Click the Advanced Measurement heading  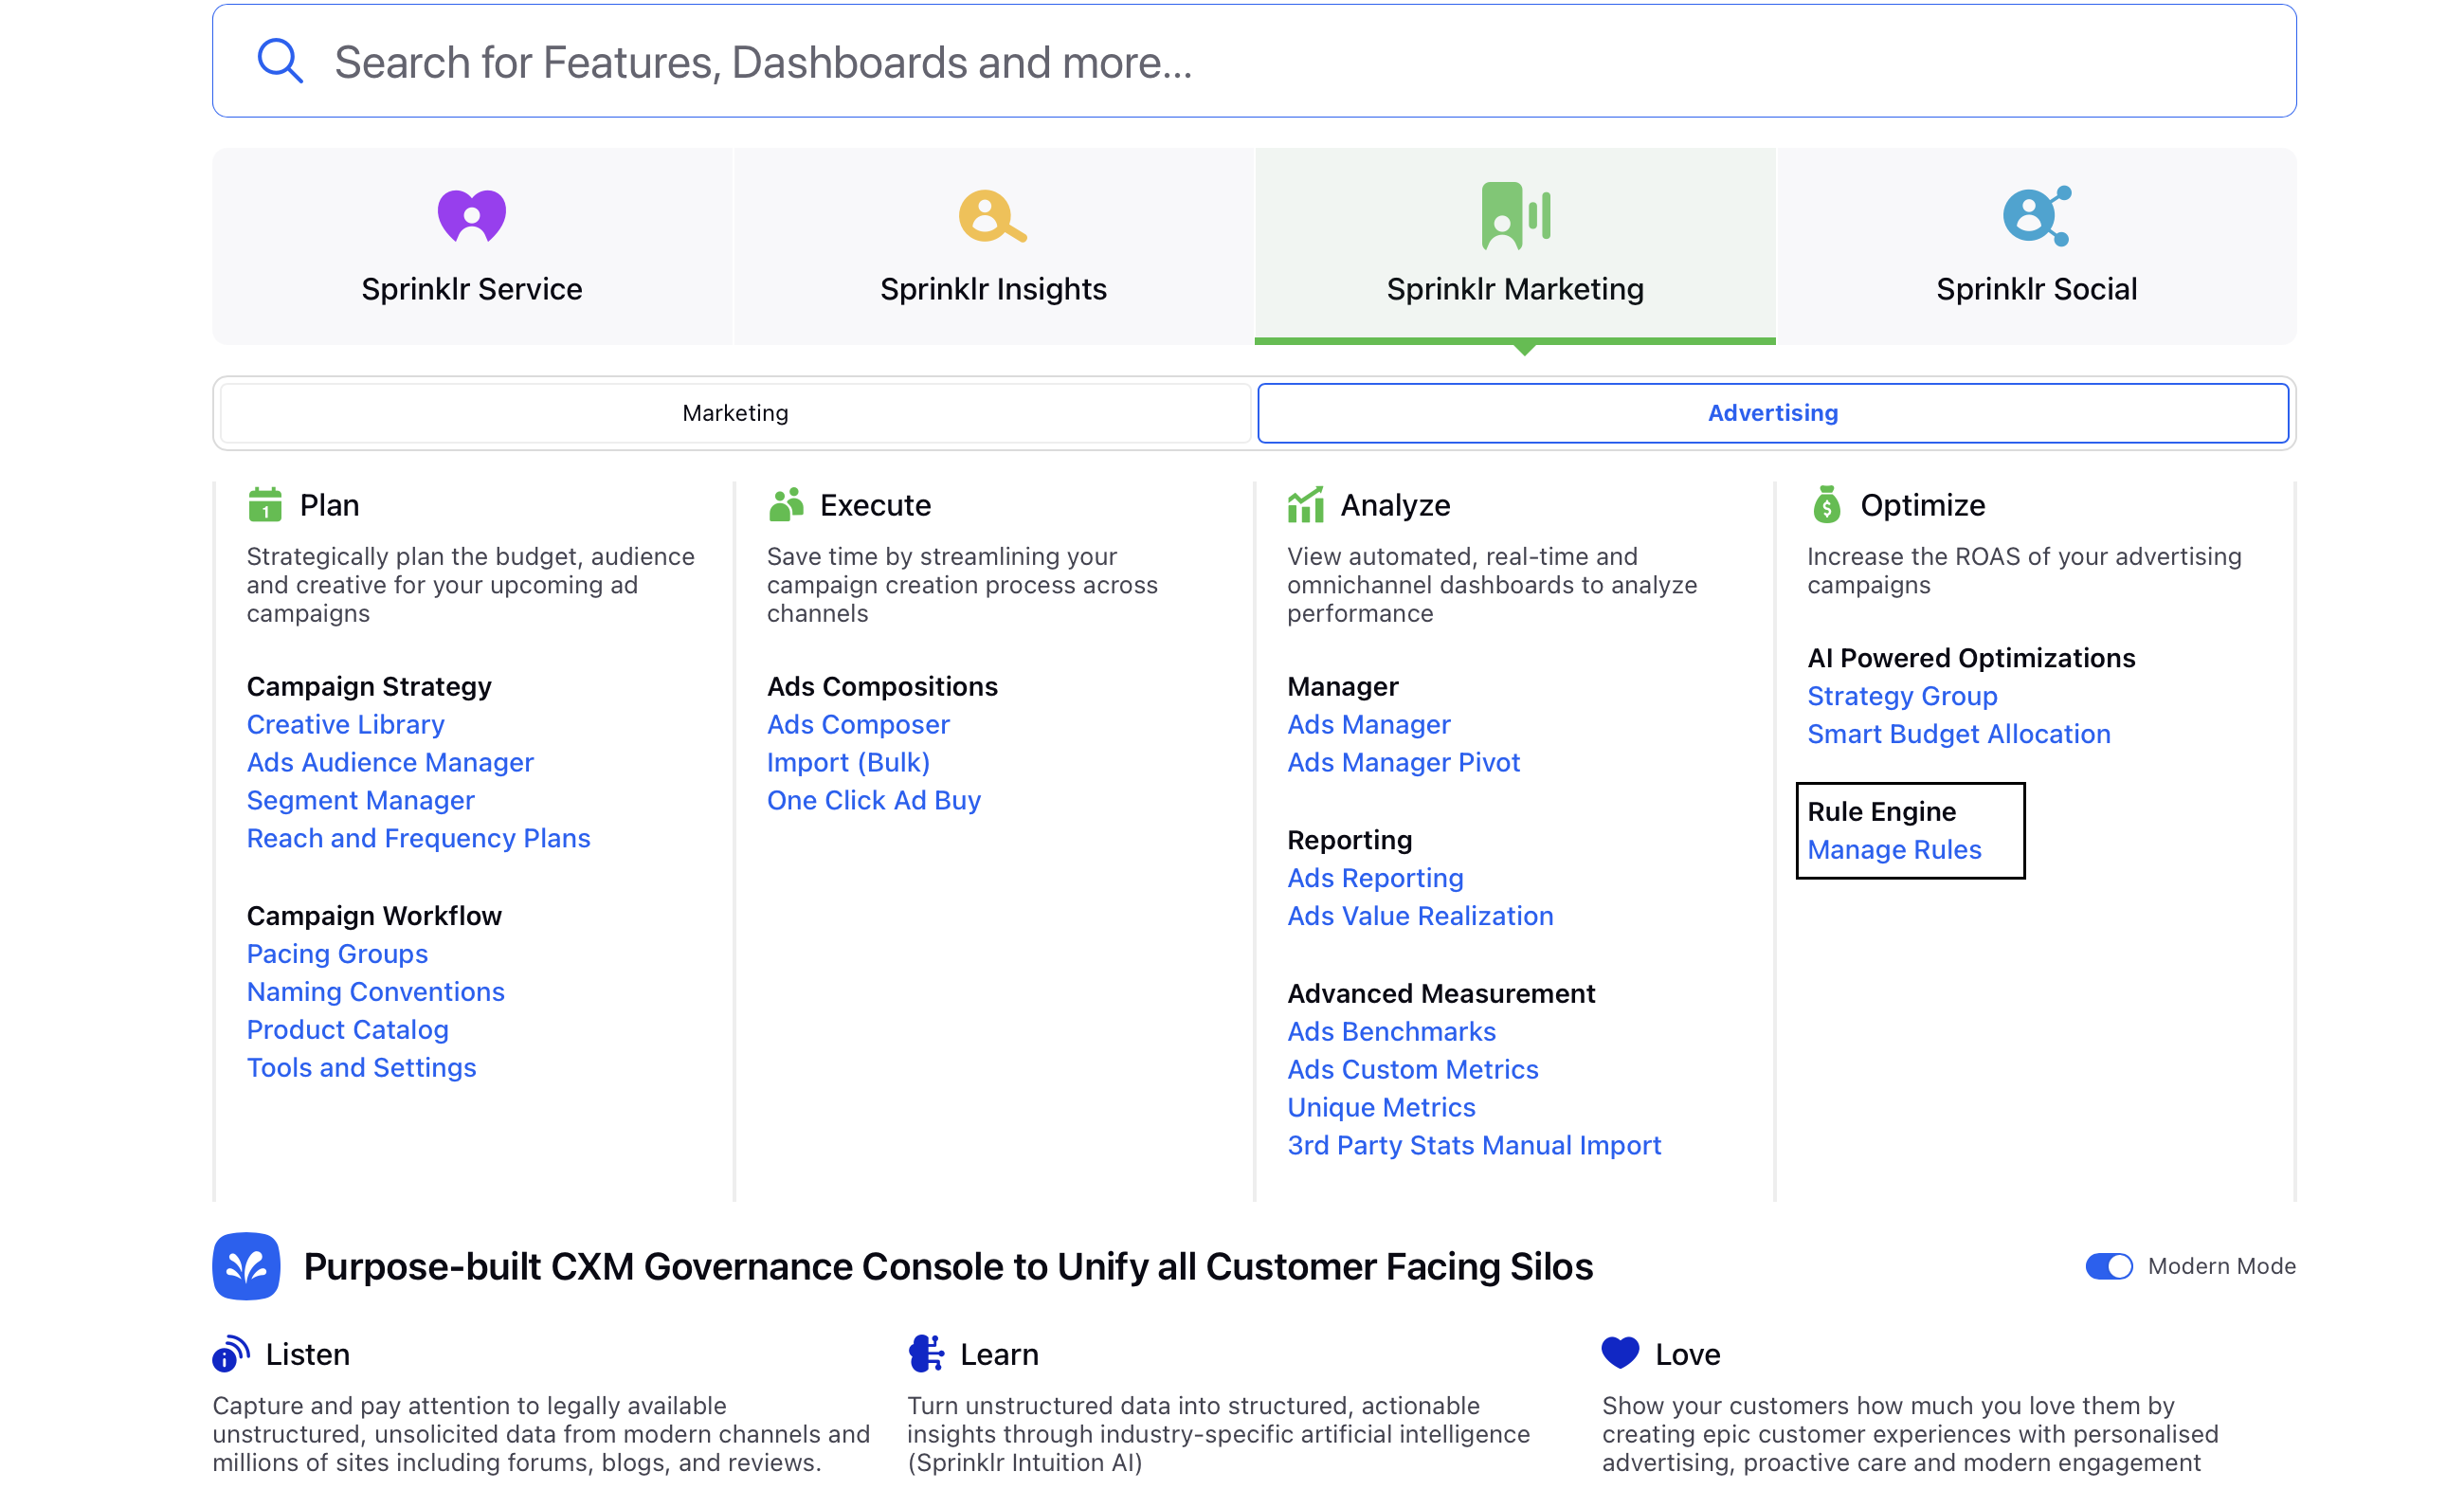pyautogui.click(x=1441, y=993)
